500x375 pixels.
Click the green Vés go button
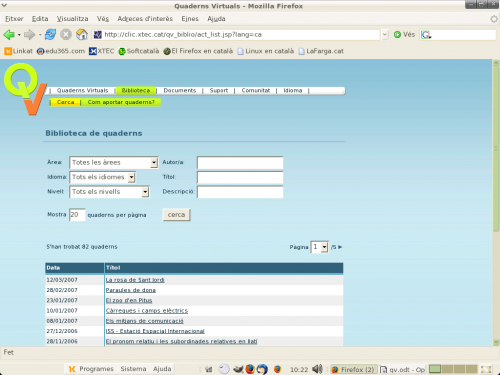coord(404,34)
